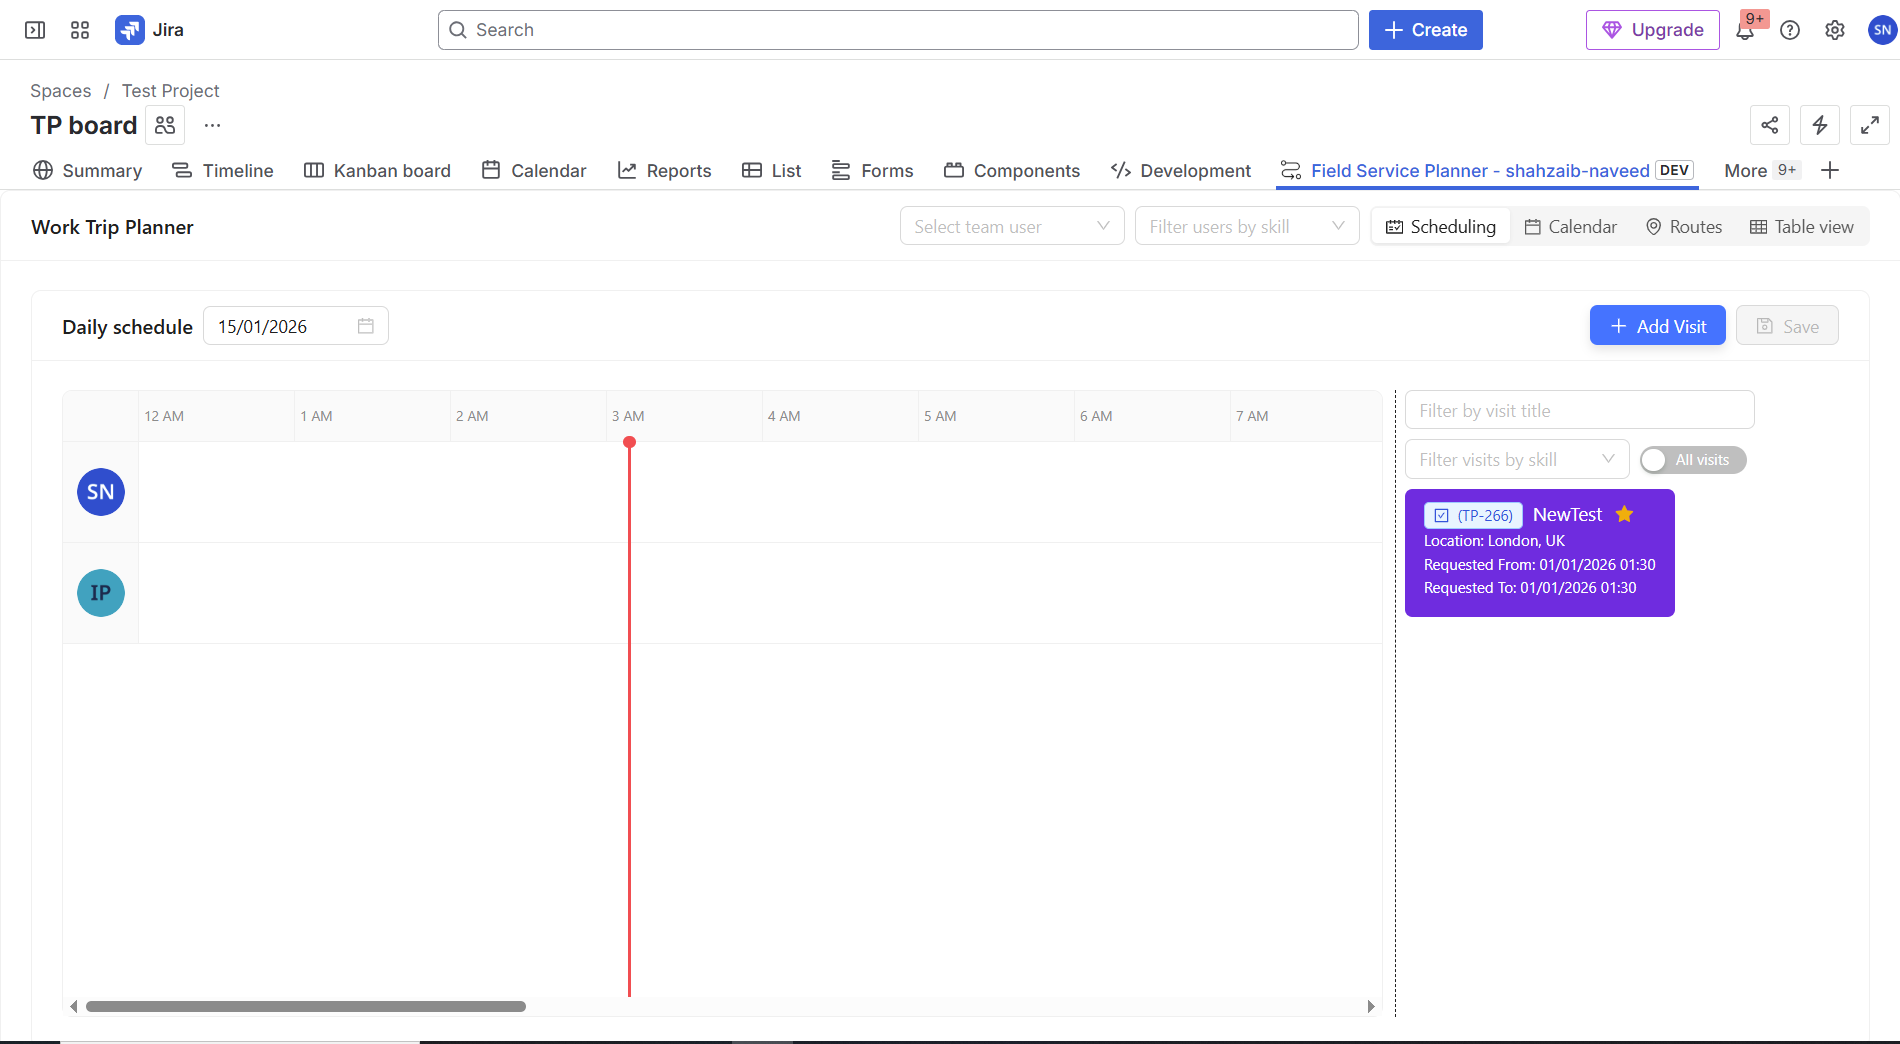The image size is (1900, 1044).
Task: Toggle the All visits switch
Action: click(1693, 460)
